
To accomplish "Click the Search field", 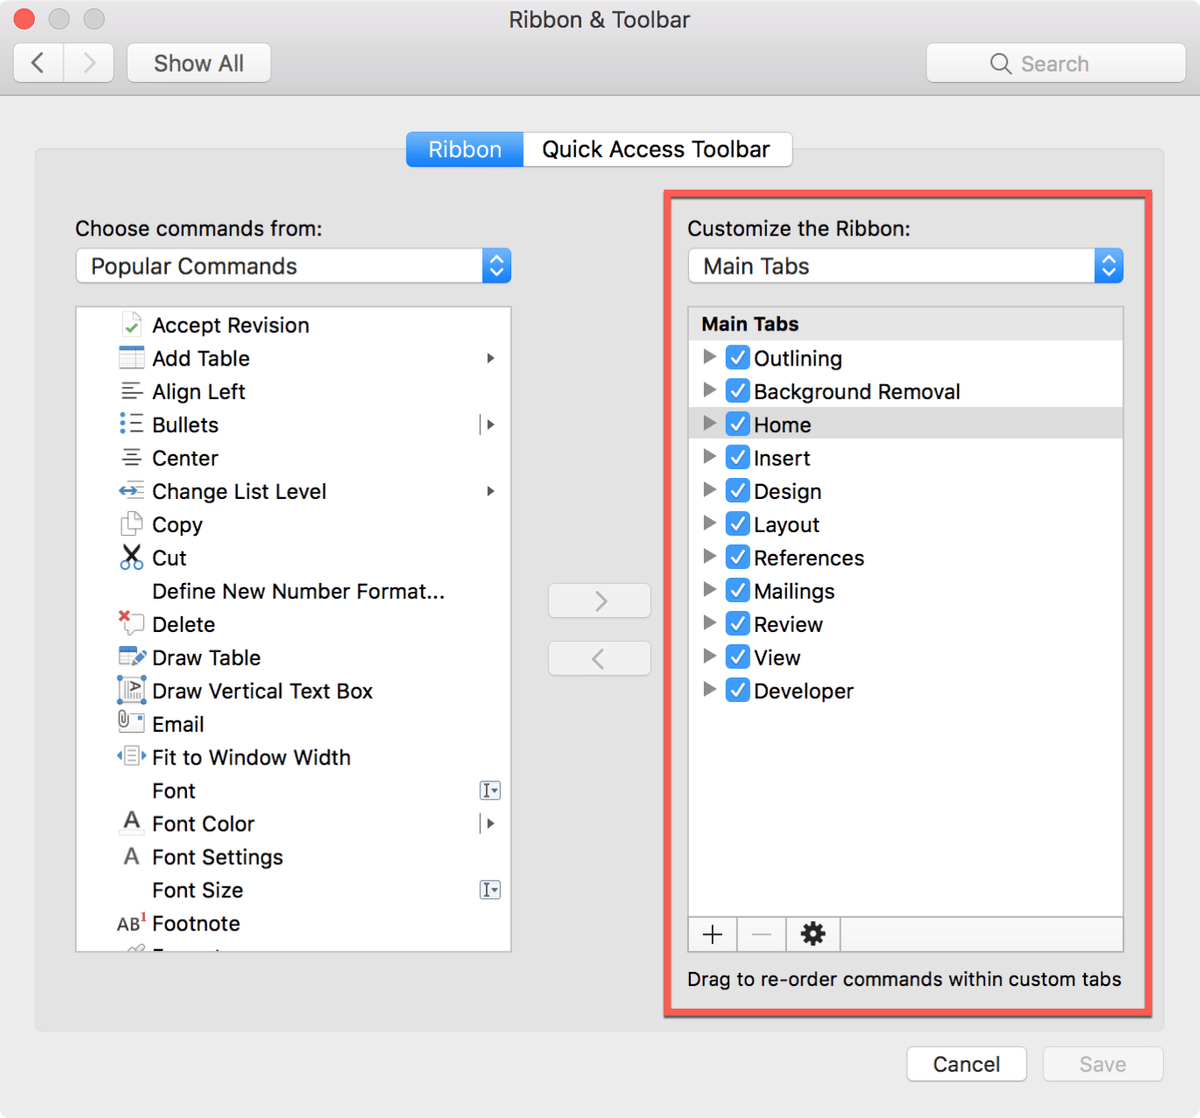I will click(x=1055, y=64).
